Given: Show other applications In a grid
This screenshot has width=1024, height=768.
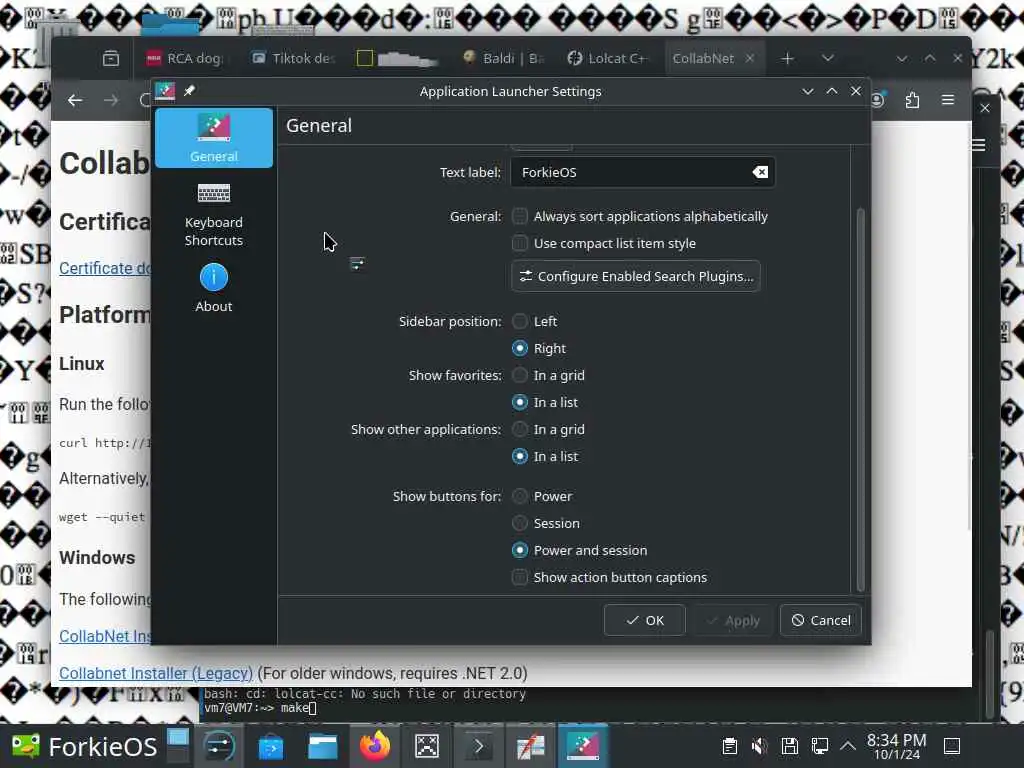Looking at the screenshot, I should [549, 430].
